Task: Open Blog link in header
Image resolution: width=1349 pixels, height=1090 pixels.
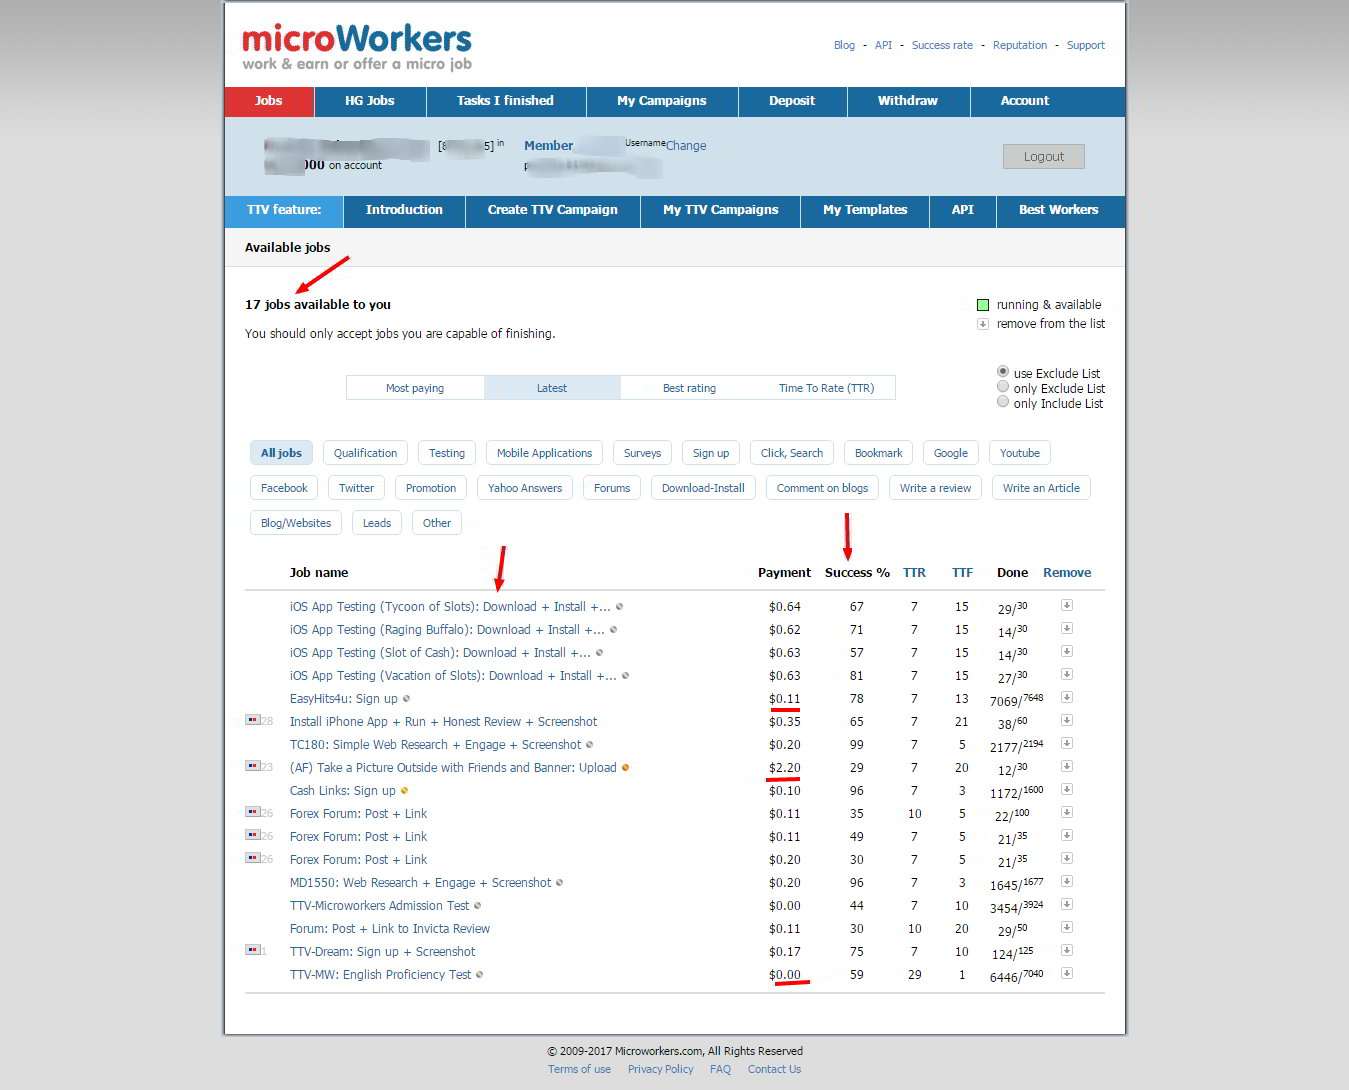Action: coord(844,45)
